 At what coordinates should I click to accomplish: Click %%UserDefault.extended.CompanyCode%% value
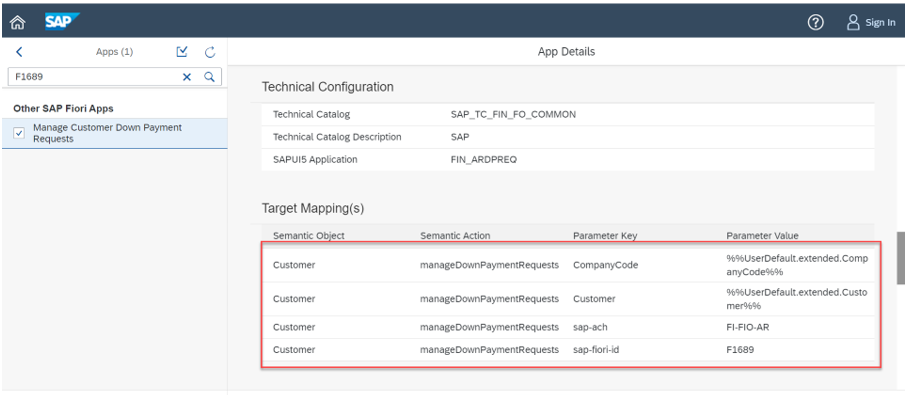tap(797, 265)
